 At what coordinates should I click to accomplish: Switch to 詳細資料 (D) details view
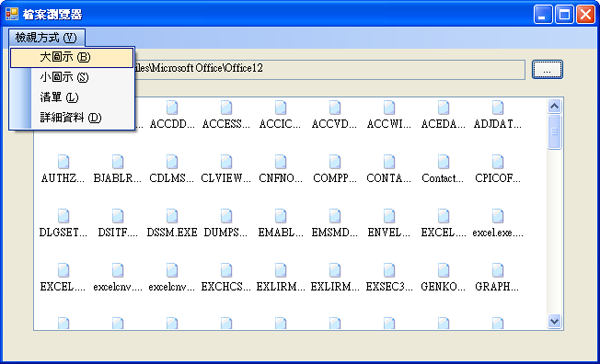[x=72, y=118]
